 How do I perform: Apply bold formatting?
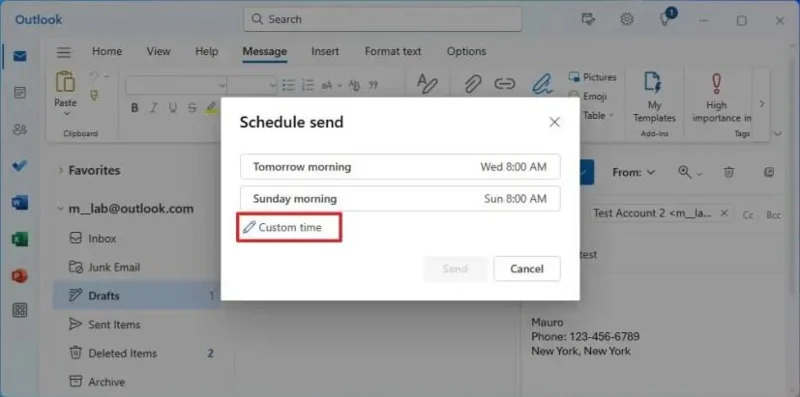[135, 108]
